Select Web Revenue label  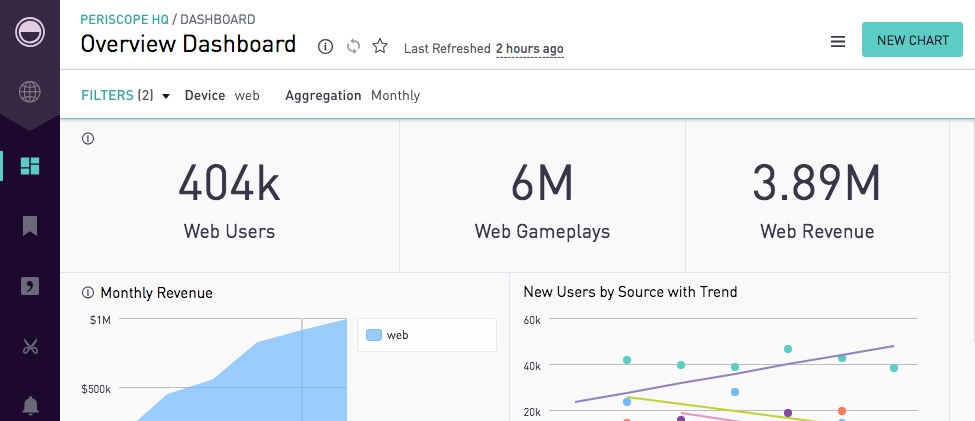coord(817,231)
